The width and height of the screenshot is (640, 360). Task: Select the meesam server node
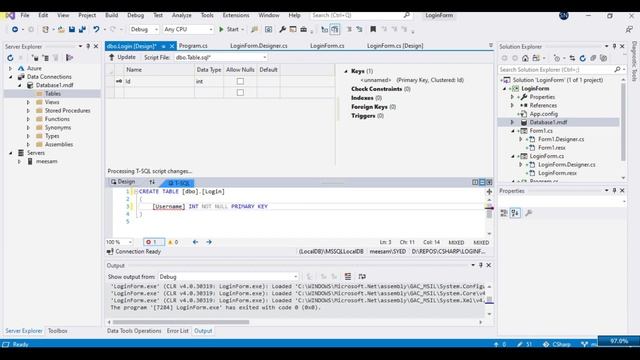click(47, 162)
